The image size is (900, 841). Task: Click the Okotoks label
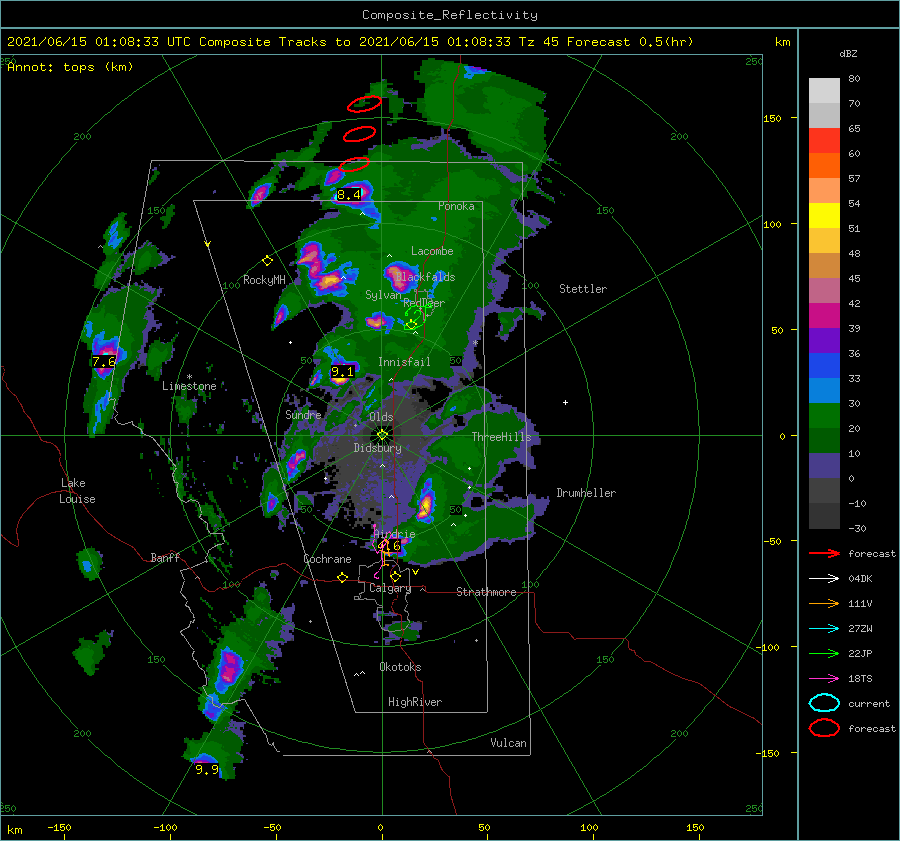(400, 666)
